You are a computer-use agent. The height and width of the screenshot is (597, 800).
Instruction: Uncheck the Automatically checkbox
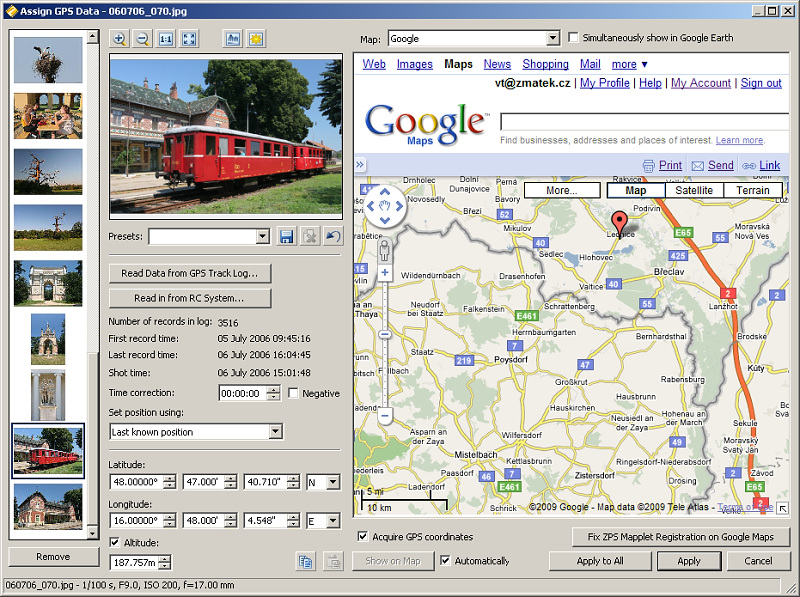pos(445,561)
